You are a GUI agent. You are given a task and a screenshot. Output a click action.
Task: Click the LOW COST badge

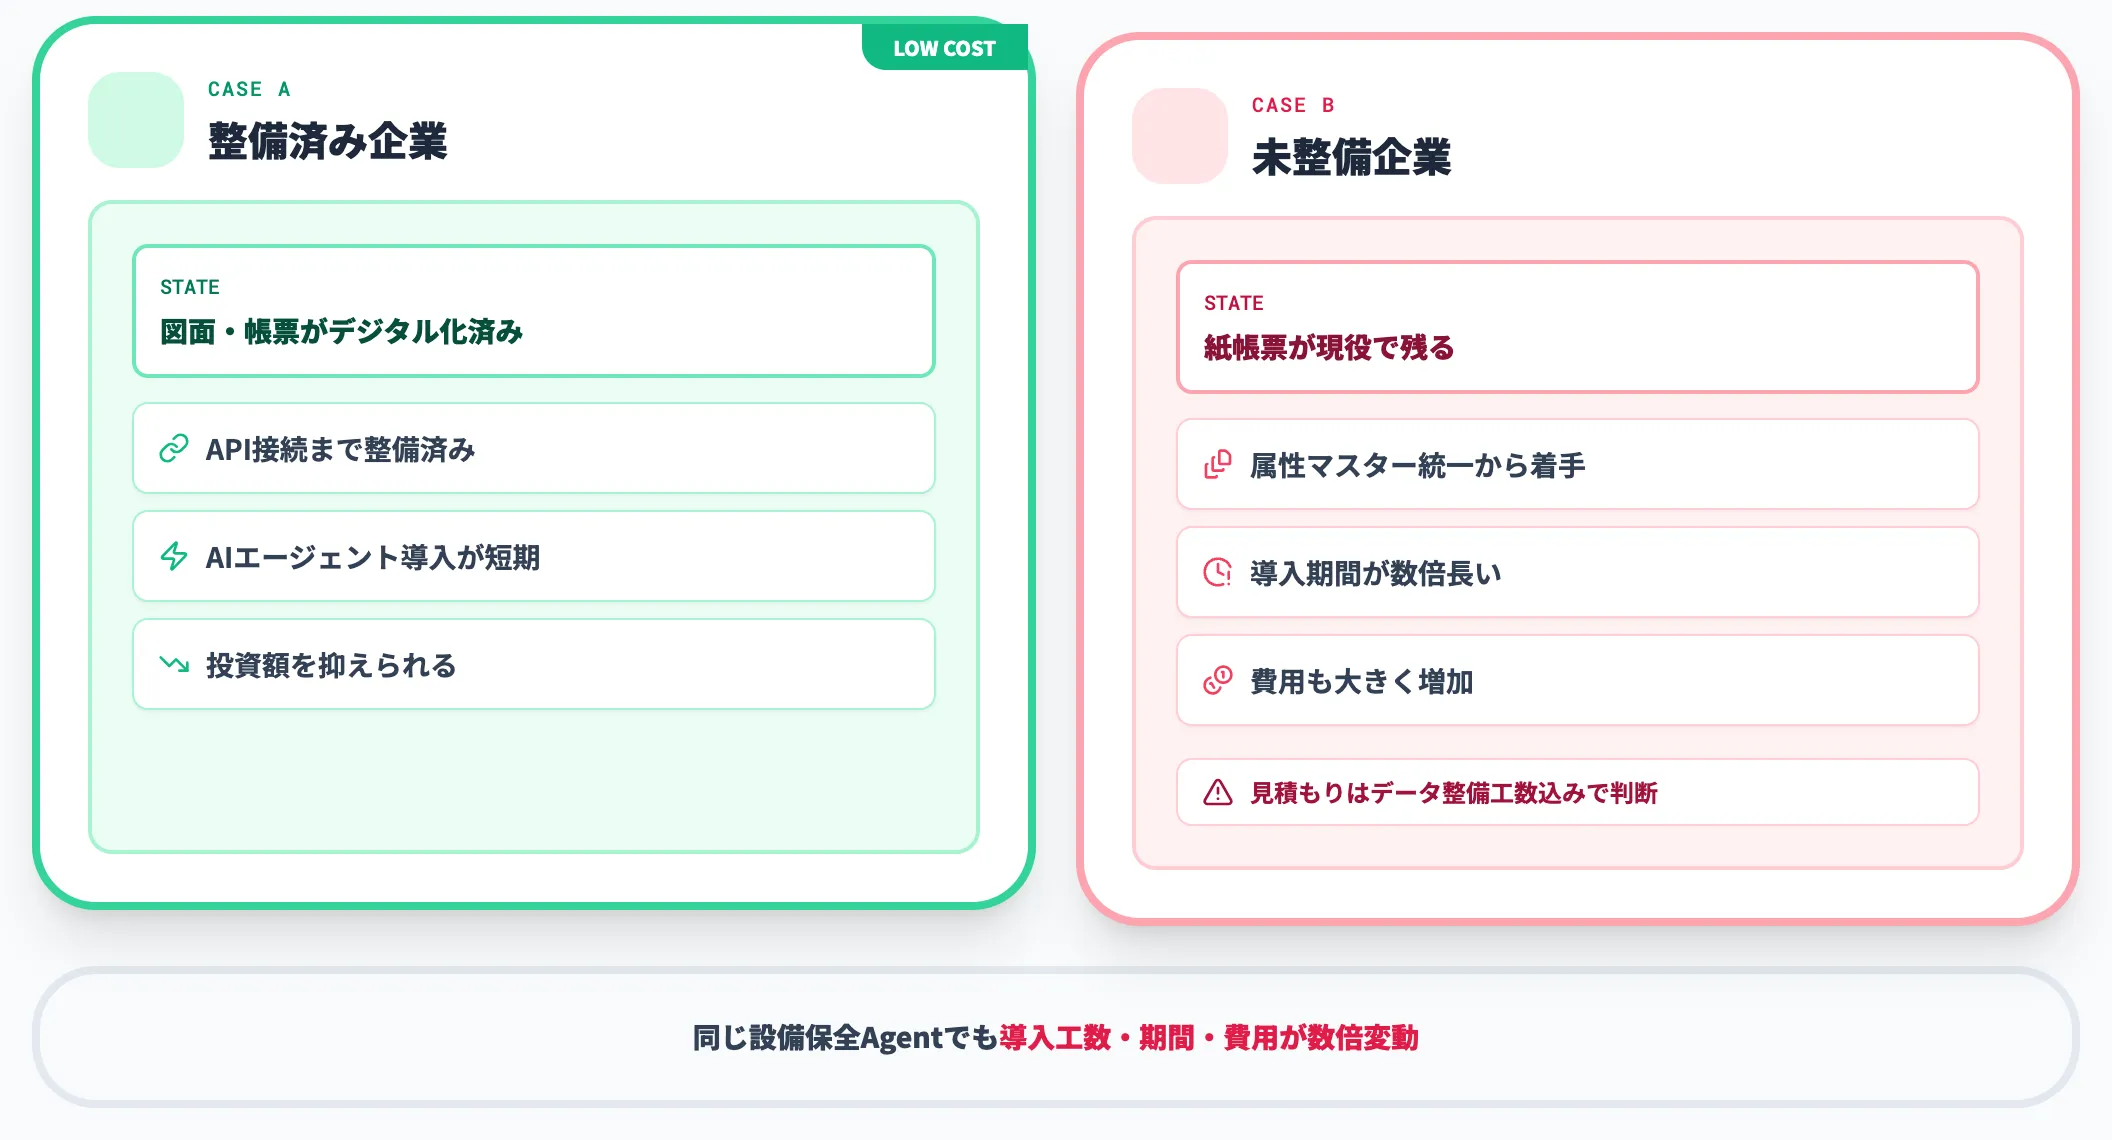944,47
